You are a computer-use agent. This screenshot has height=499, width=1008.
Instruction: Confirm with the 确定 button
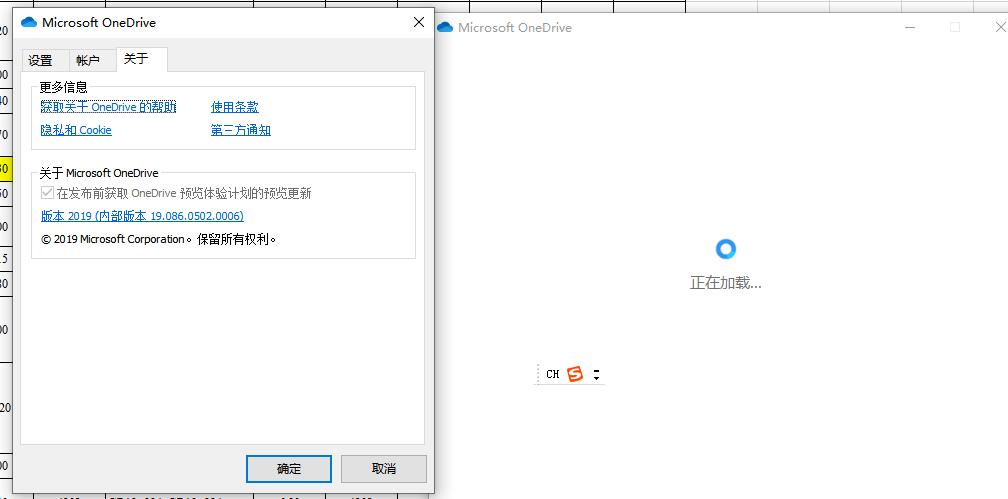[289, 469]
